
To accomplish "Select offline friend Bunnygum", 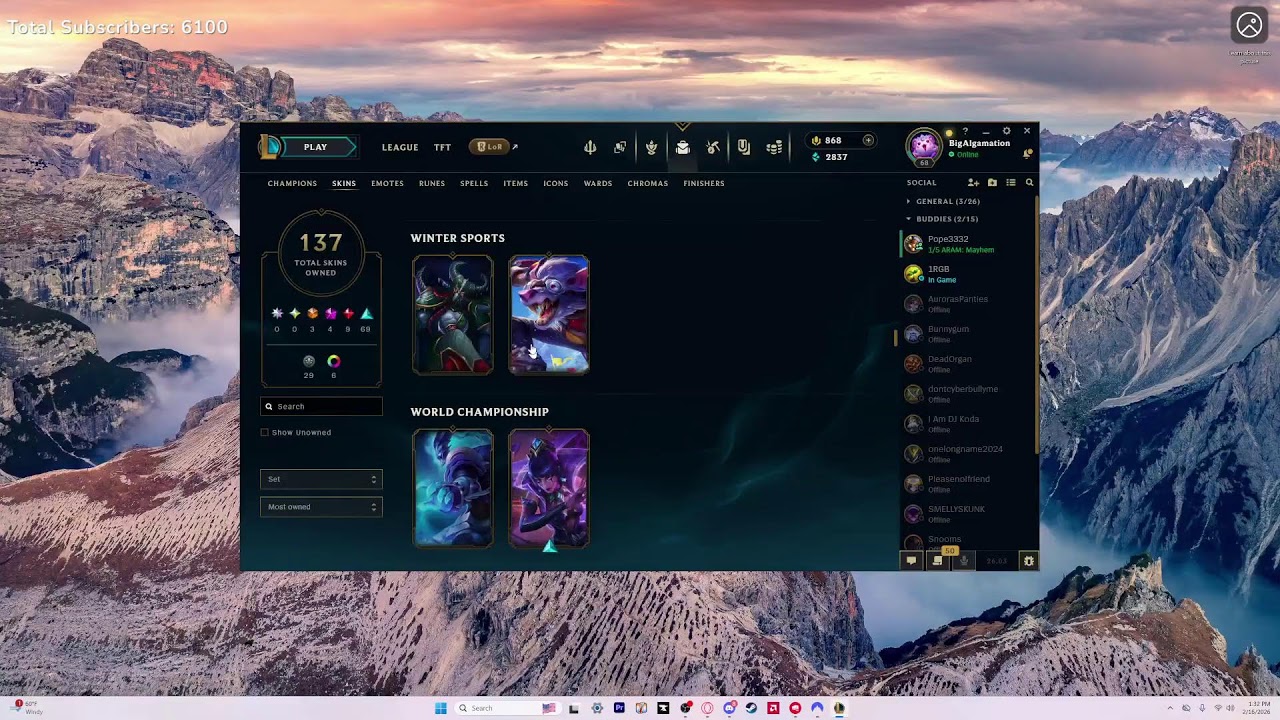I will point(965,334).
